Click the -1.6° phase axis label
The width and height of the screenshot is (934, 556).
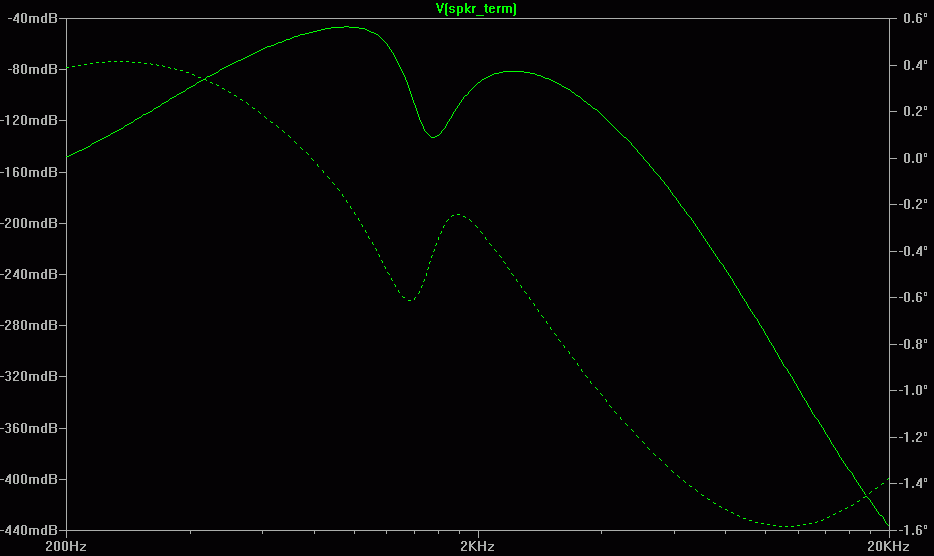[913, 530]
